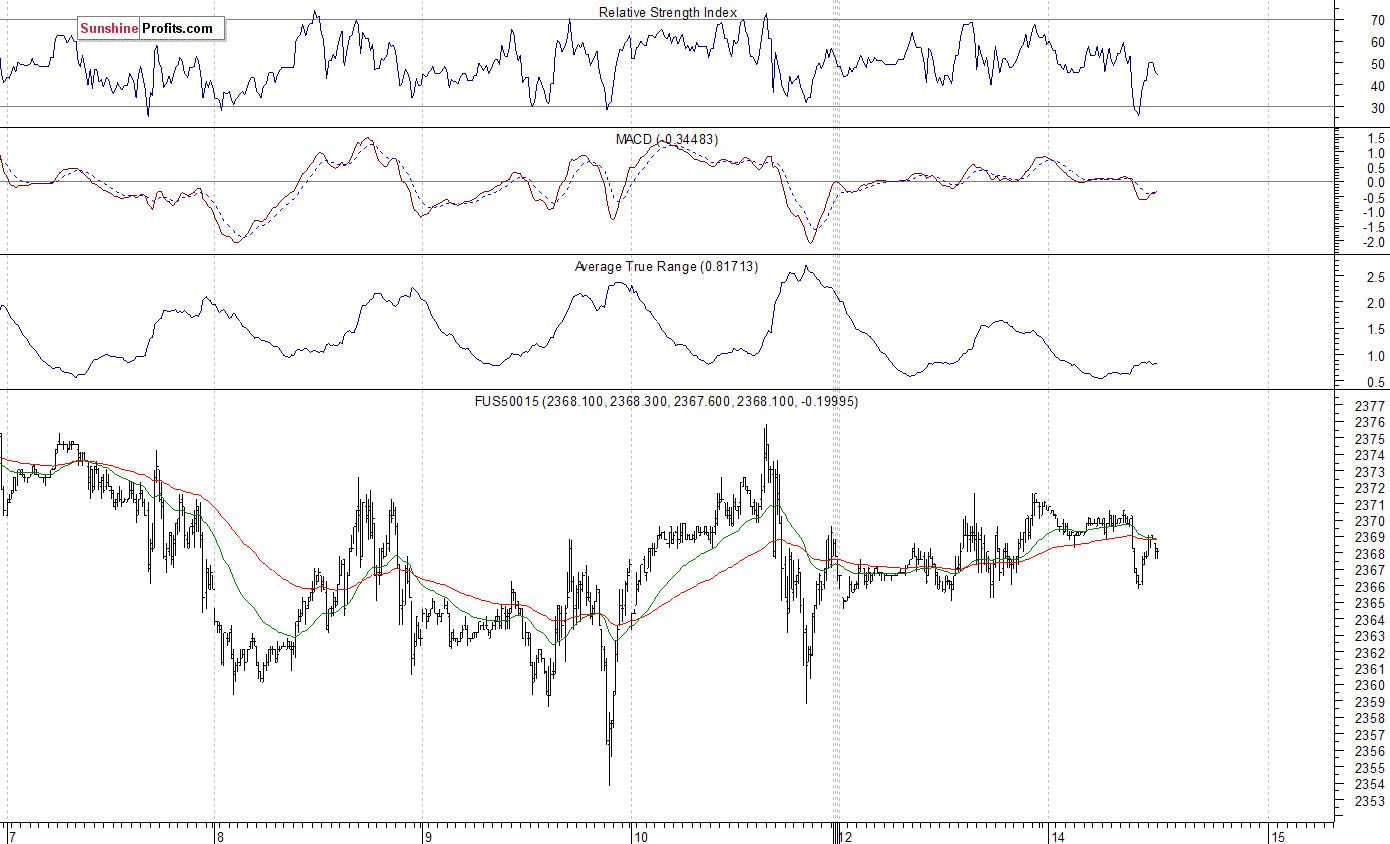Viewport: 1390px width, 844px height.
Task: Select the Average True Range (0.81713) title
Action: [x=666, y=267]
